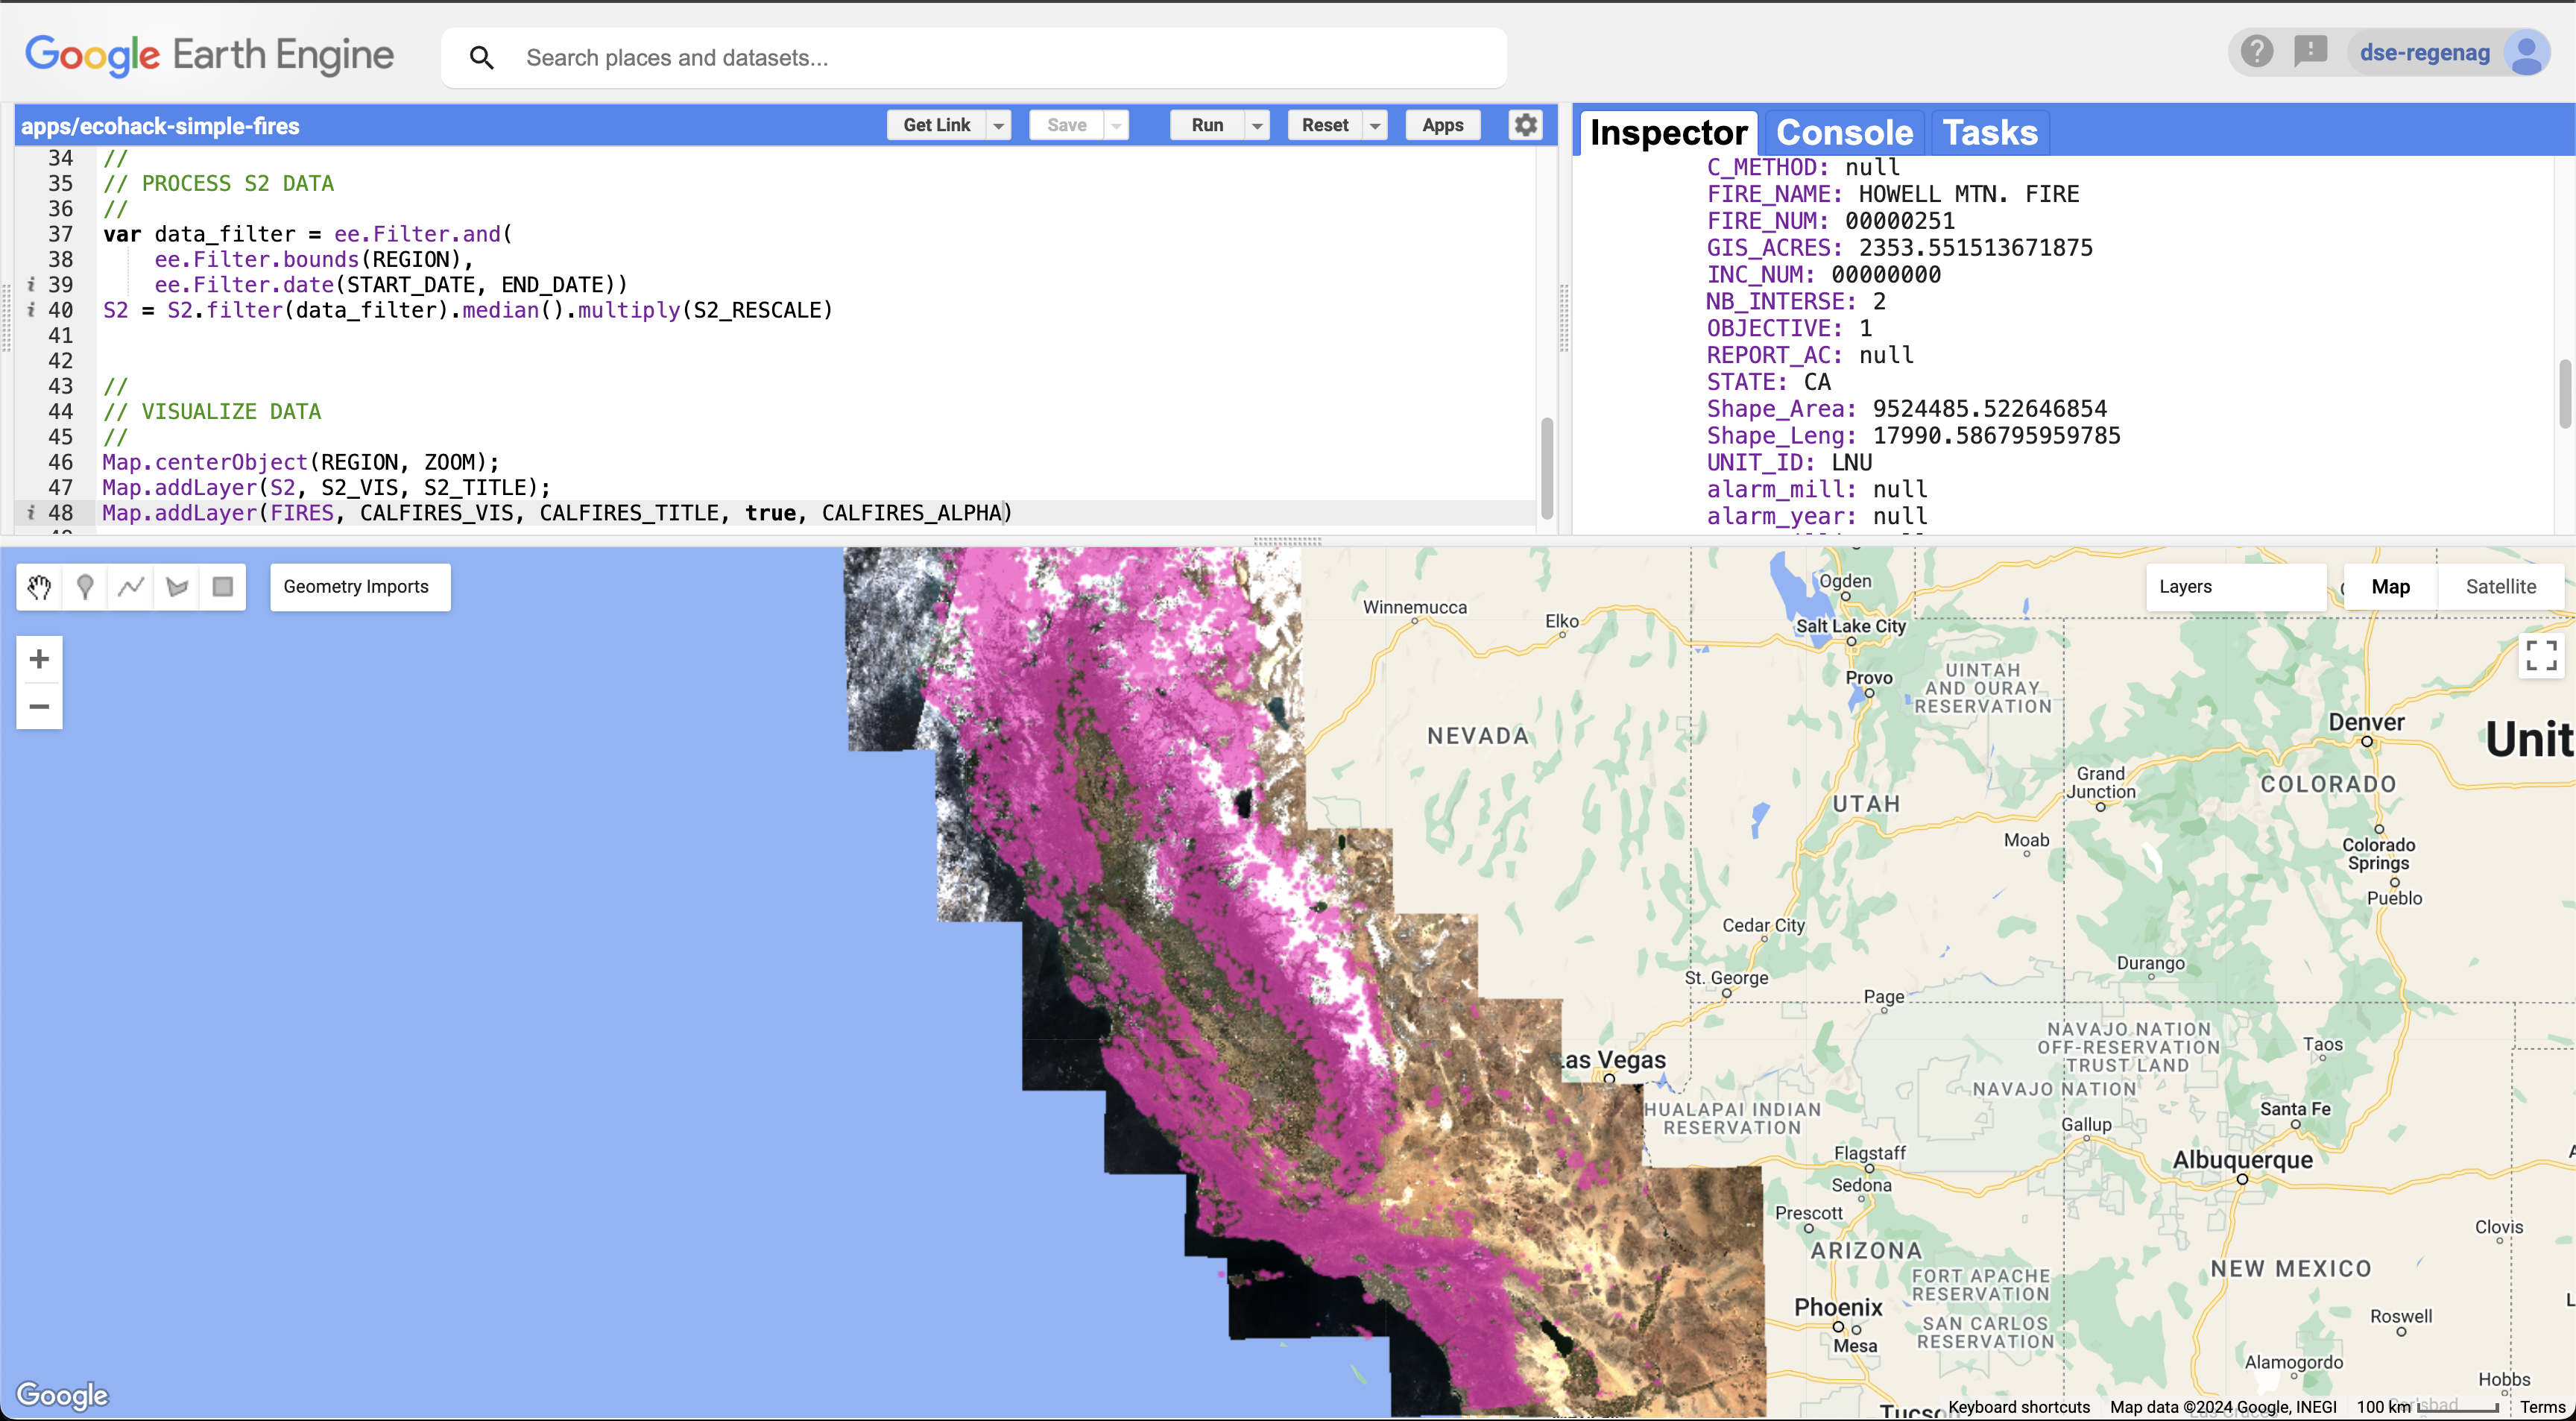Click Salt Lake City map label
The width and height of the screenshot is (2576, 1421).
[x=1850, y=626]
